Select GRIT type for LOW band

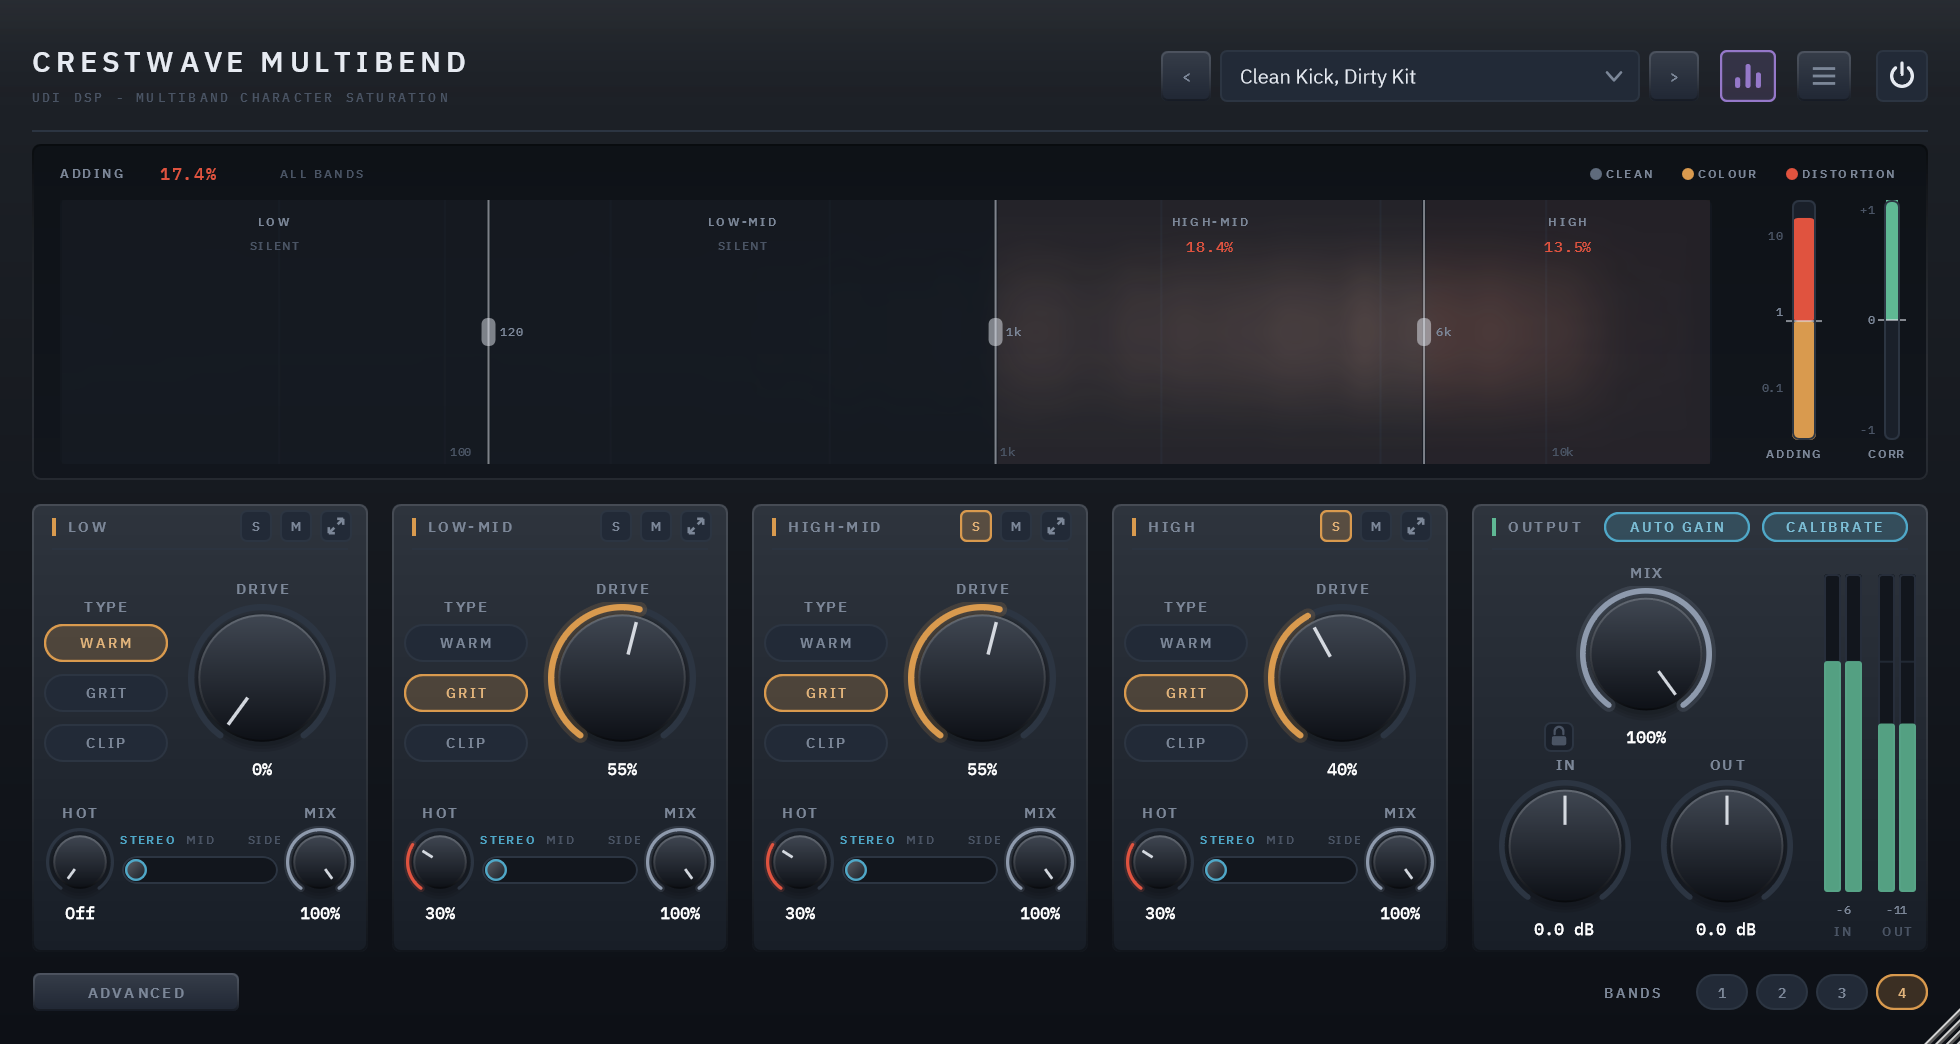[x=106, y=693]
